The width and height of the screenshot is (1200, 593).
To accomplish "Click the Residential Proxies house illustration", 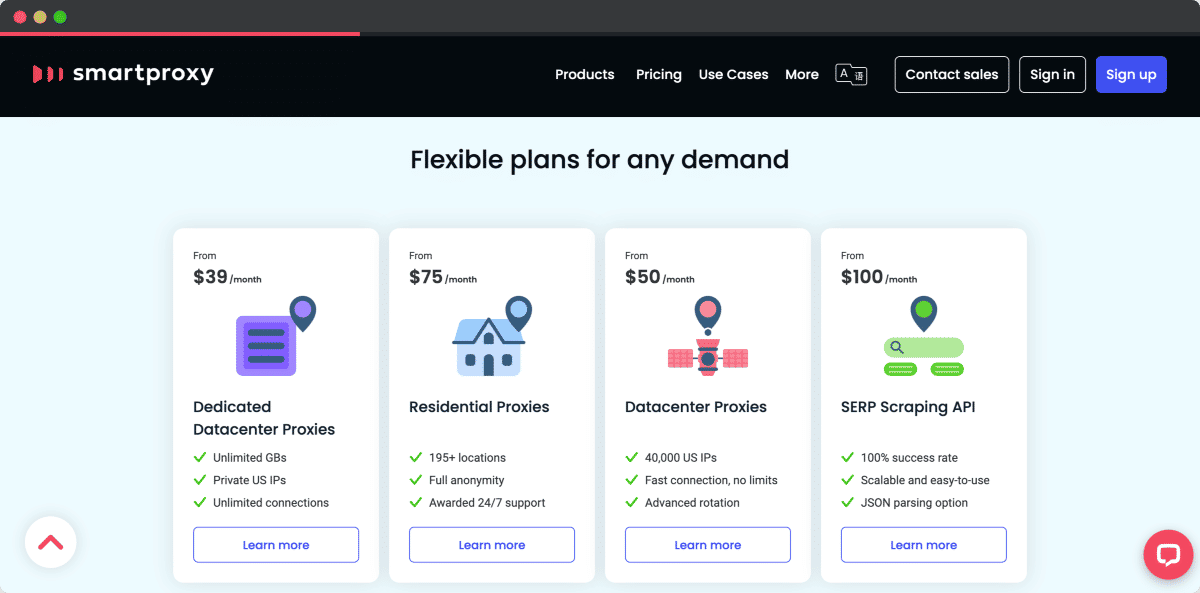I will pyautogui.click(x=488, y=345).
